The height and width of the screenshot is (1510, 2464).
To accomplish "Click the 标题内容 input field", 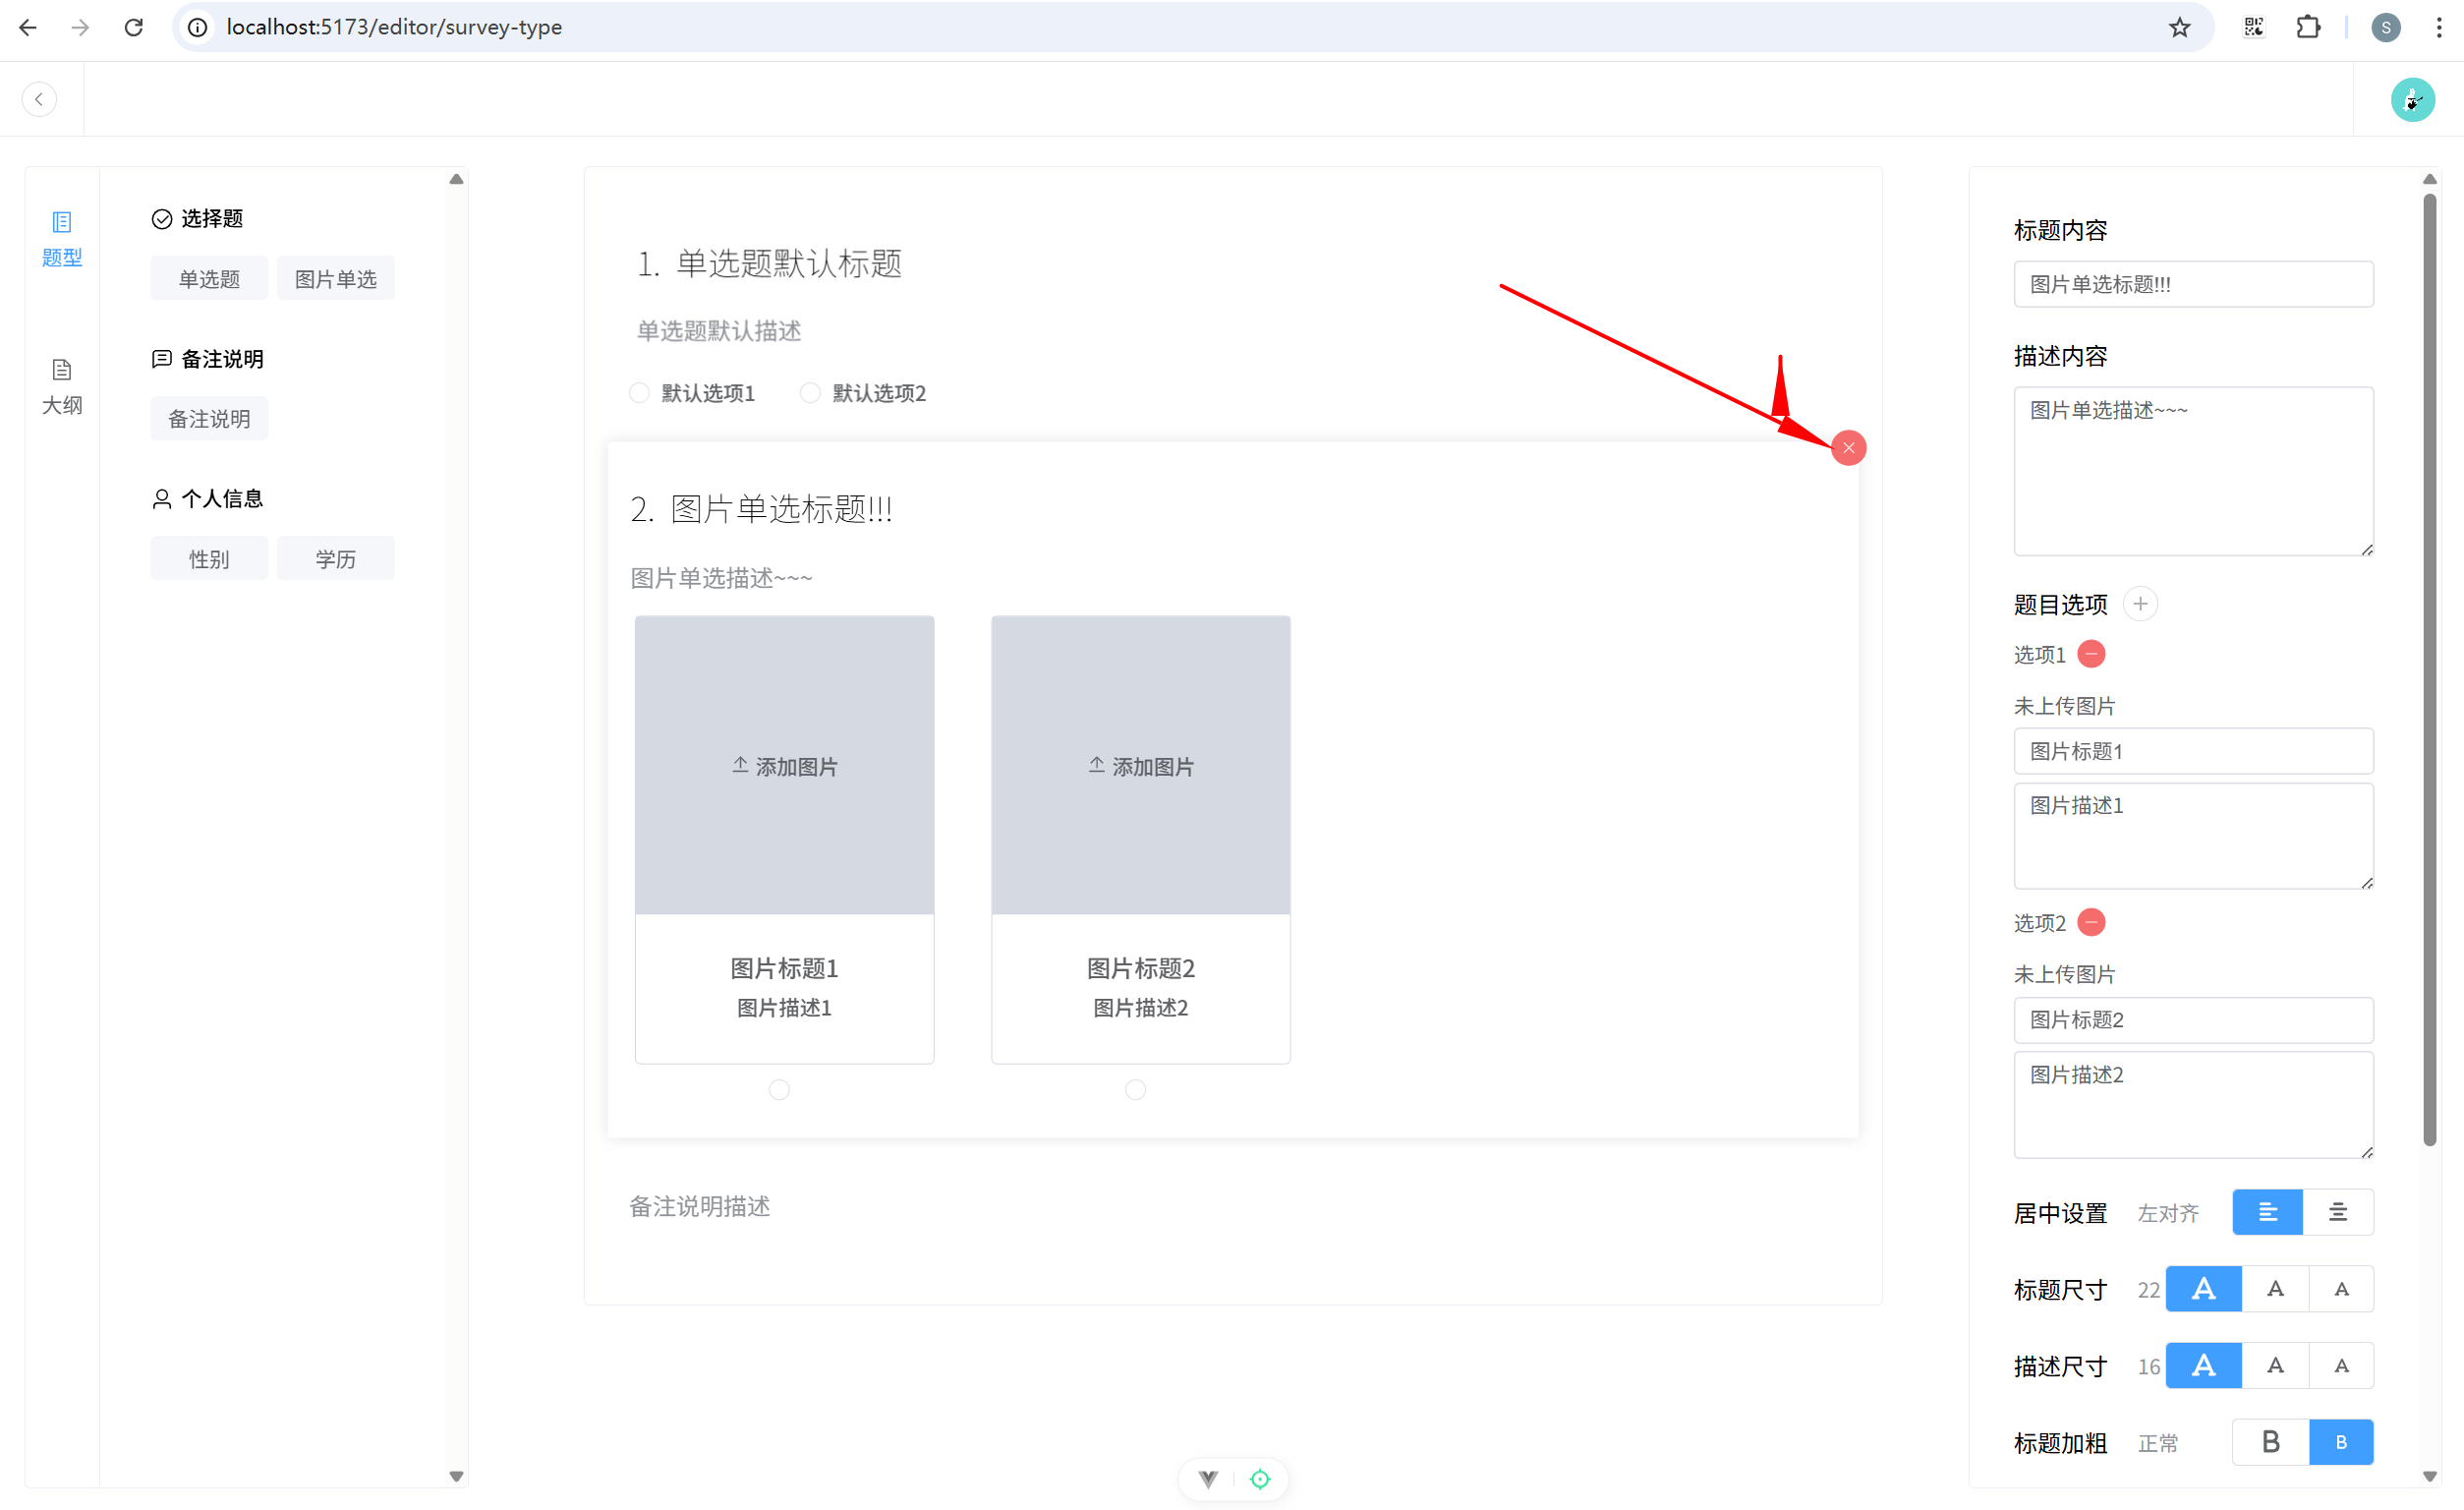I will pos(2192,284).
